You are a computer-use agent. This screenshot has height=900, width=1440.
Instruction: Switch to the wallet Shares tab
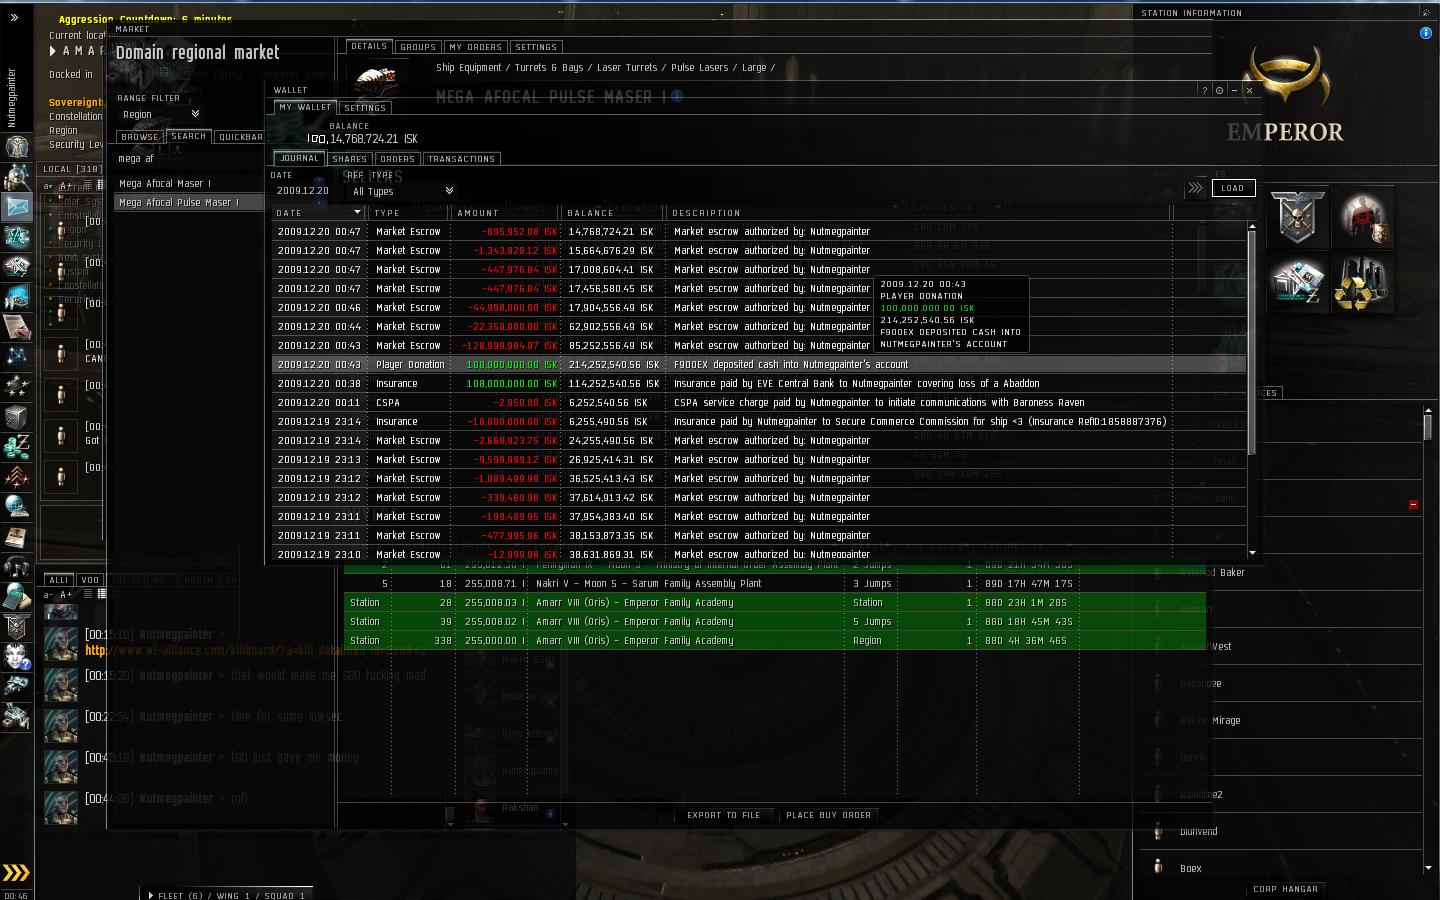tap(349, 159)
